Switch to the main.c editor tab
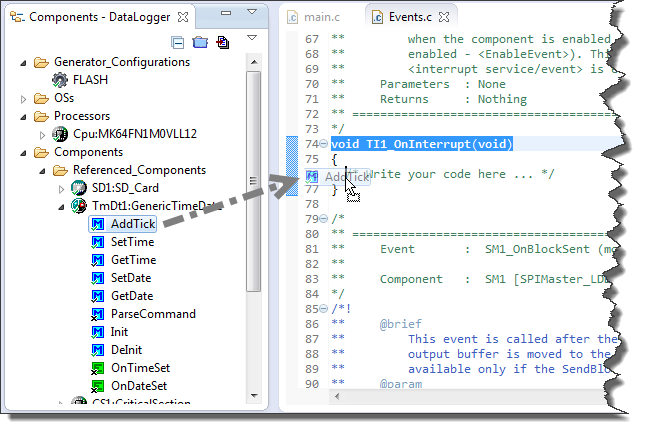The height and width of the screenshot is (429, 646). point(321,16)
